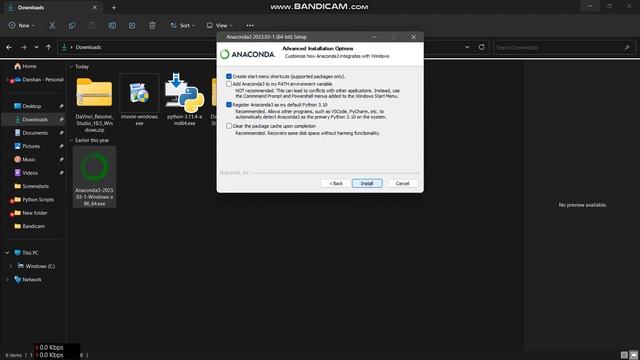Collapse the This PC tree node
The image size is (640, 360).
pyautogui.click(x=7, y=253)
